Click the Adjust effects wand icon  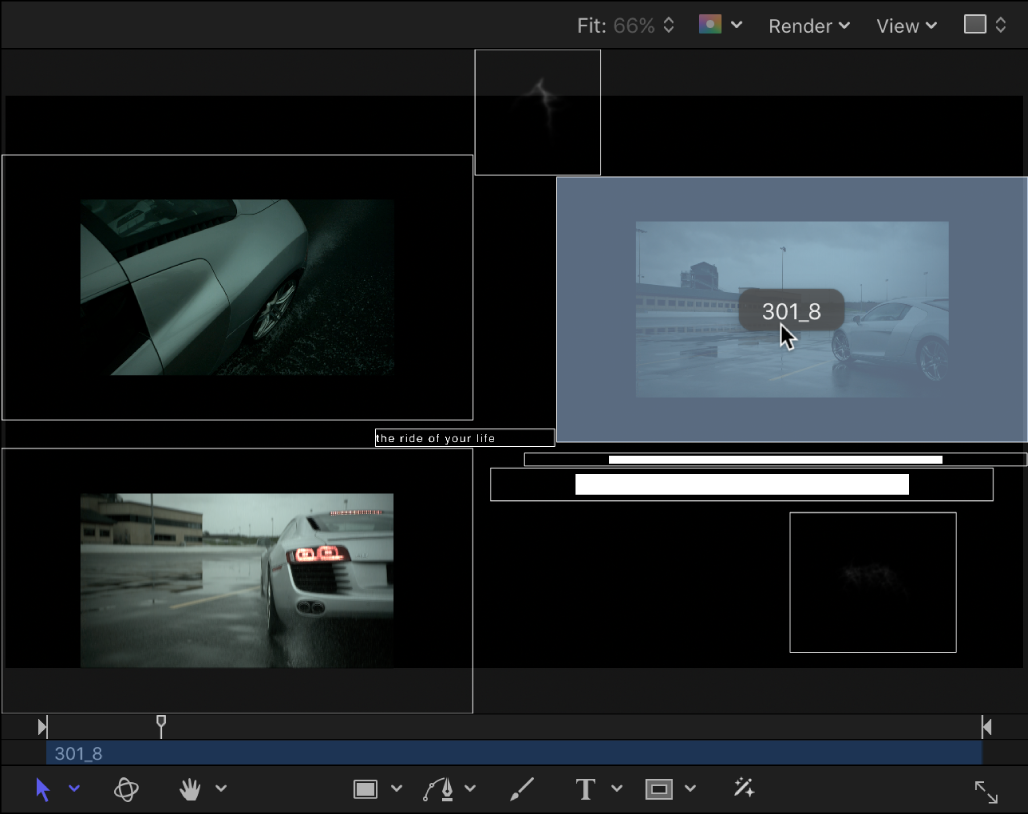click(x=744, y=789)
